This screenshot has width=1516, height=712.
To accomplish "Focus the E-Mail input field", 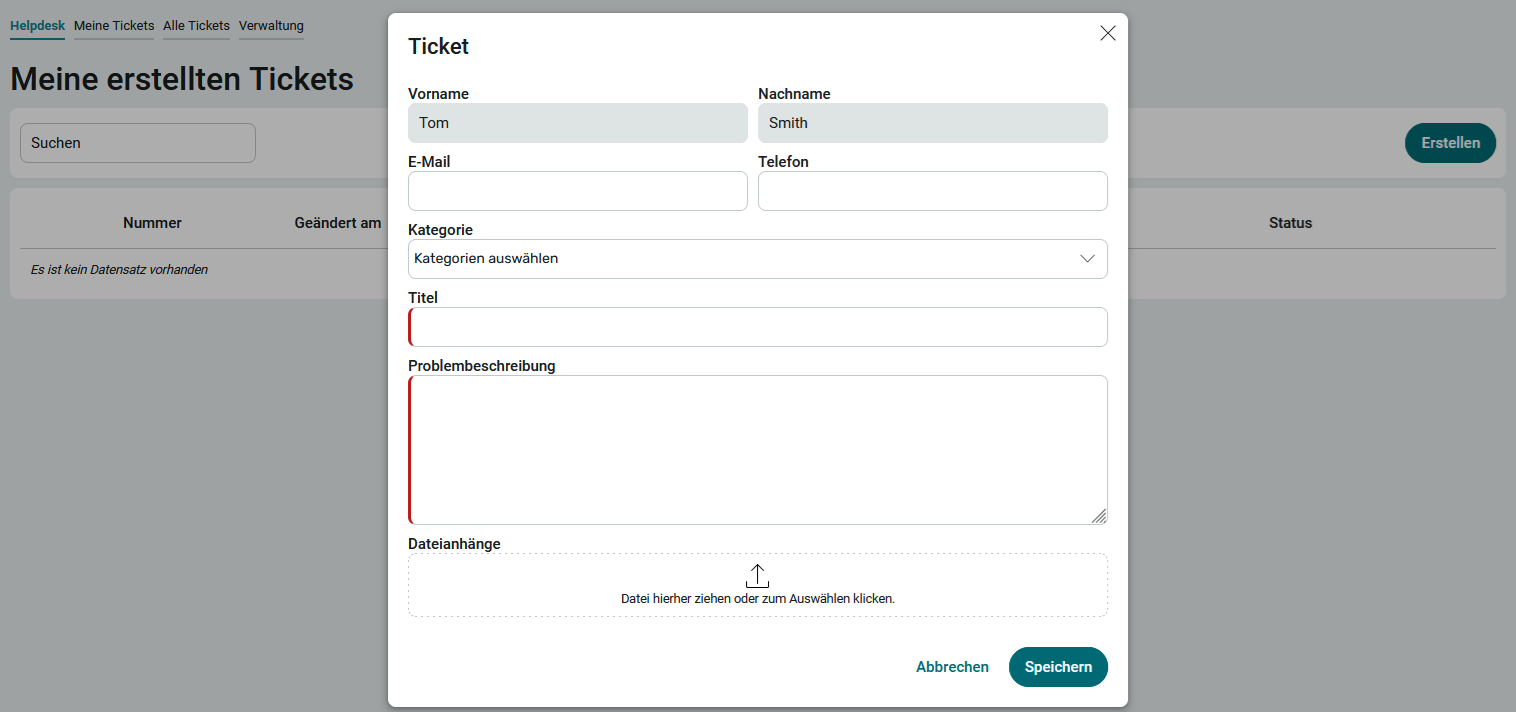I will [x=578, y=191].
